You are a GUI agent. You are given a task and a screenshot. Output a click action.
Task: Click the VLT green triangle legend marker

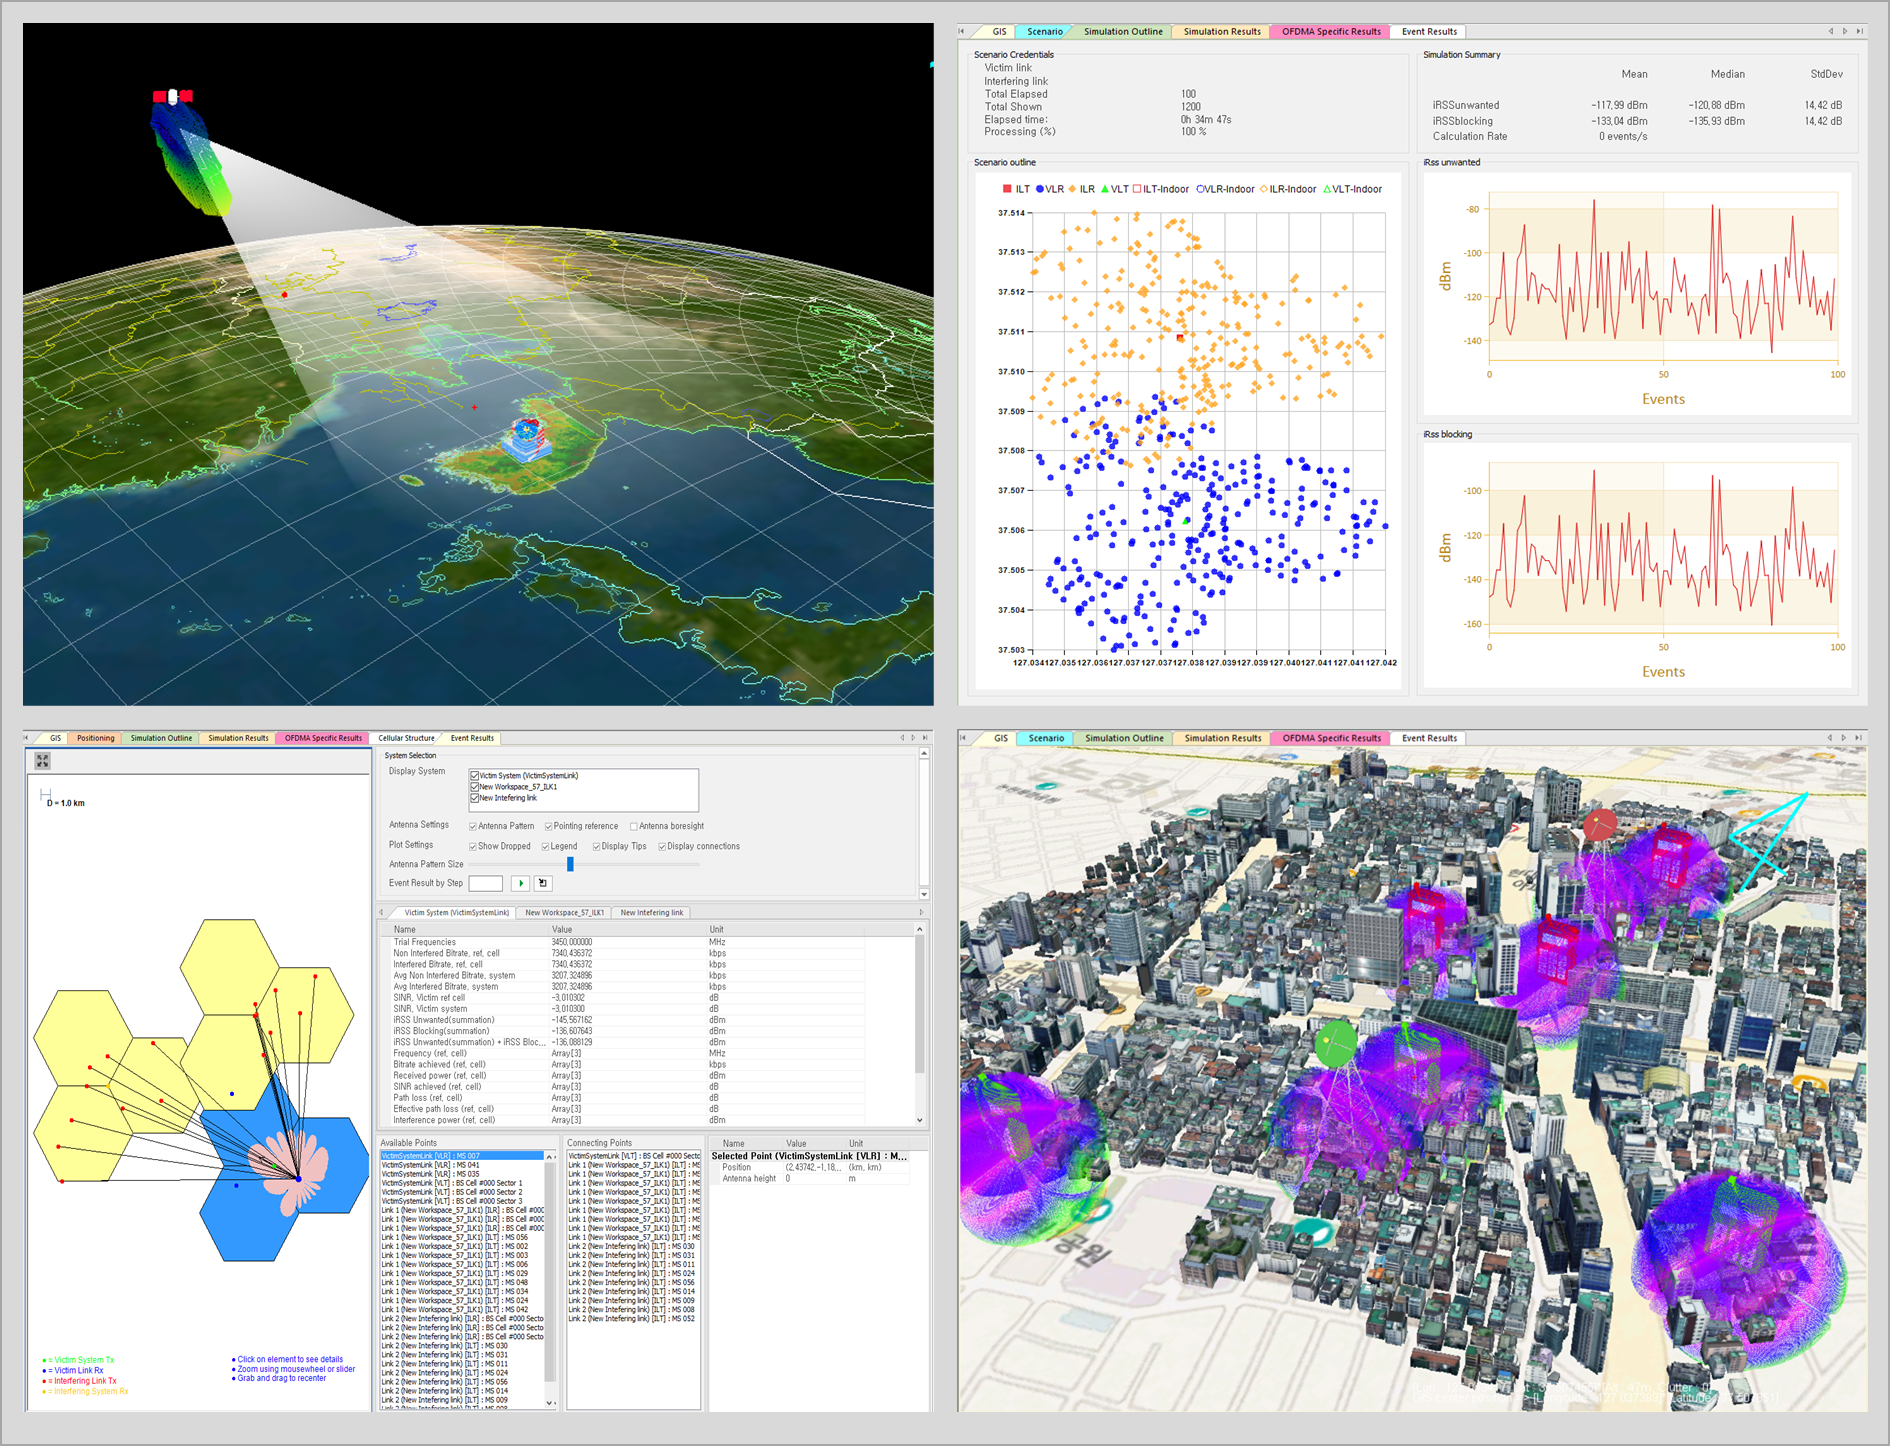pos(1105,189)
